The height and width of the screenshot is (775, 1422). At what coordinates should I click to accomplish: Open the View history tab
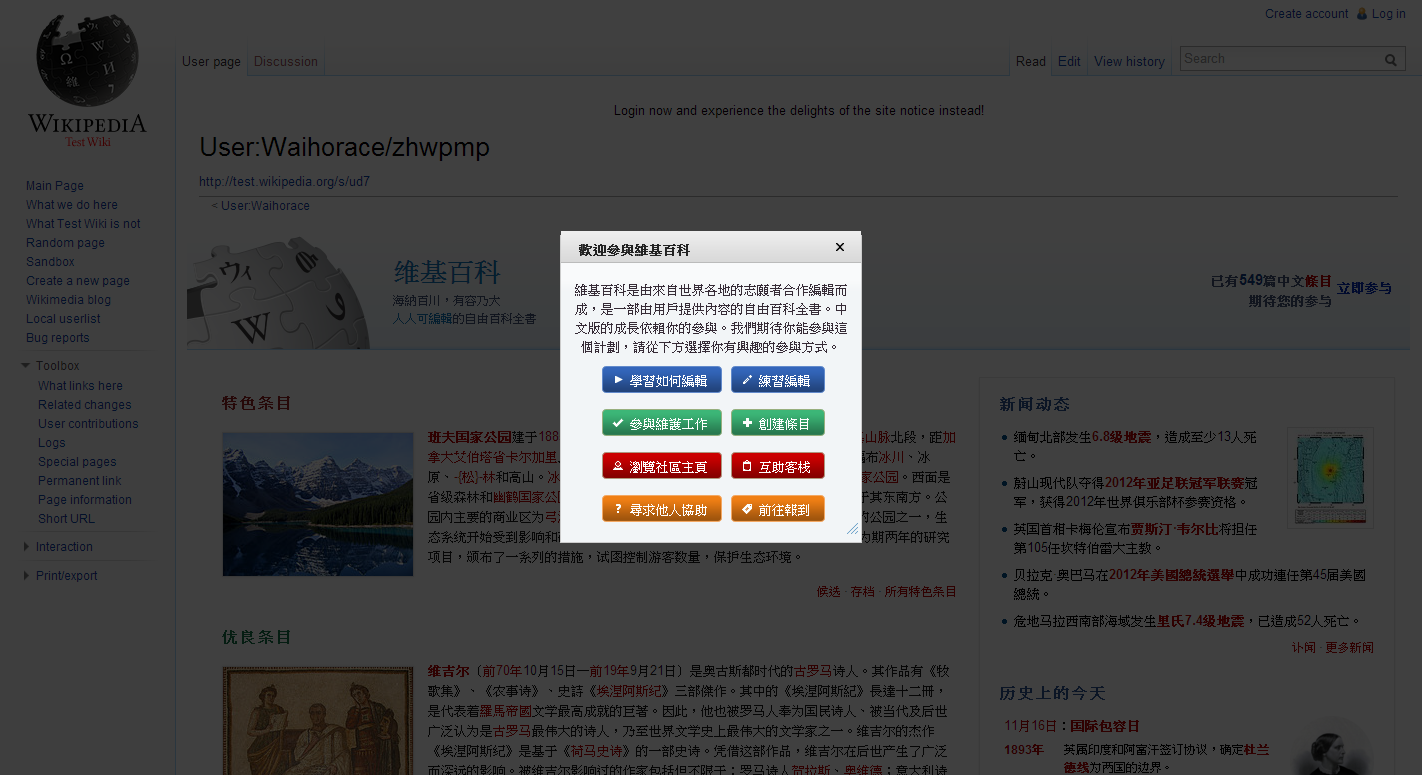[1129, 62]
